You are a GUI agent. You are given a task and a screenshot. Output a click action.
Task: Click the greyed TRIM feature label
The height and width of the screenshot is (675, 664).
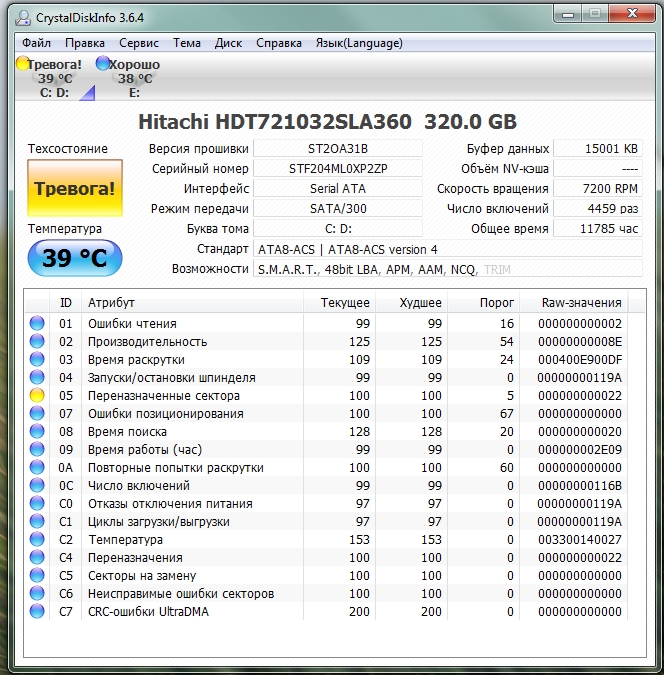point(497,269)
